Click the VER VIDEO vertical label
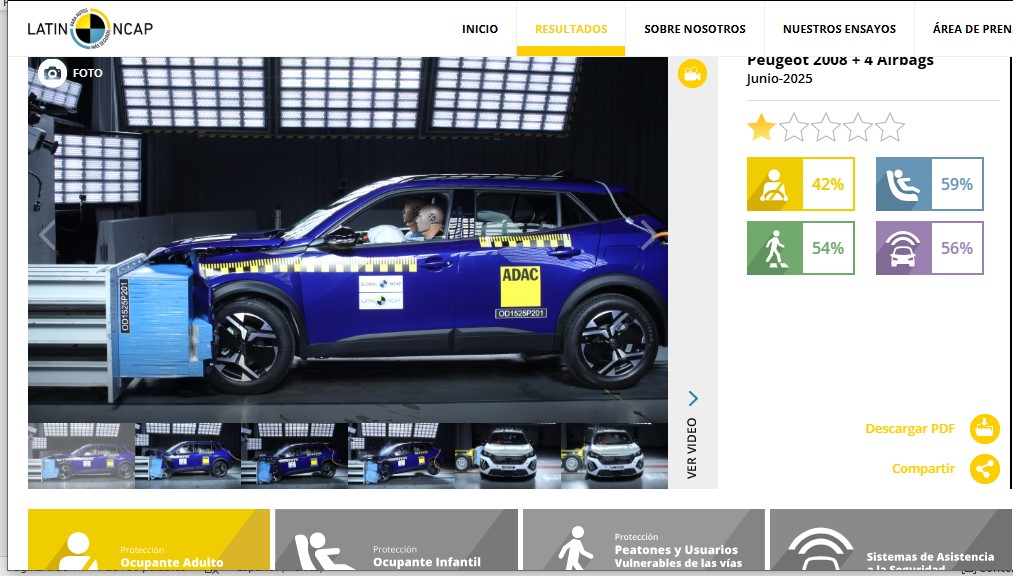This screenshot has height=576, width=1013. 692,448
